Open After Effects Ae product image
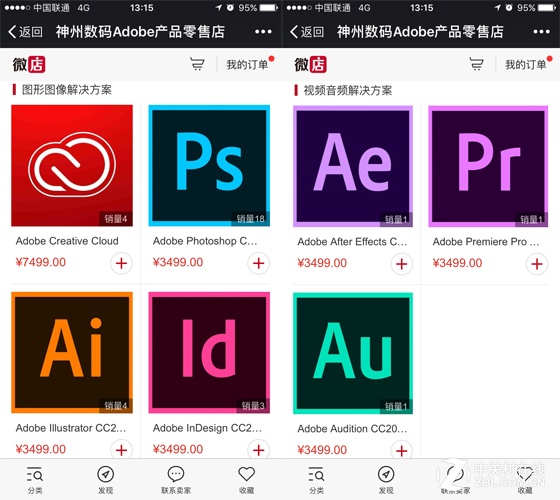560x500 pixels. coord(353,166)
